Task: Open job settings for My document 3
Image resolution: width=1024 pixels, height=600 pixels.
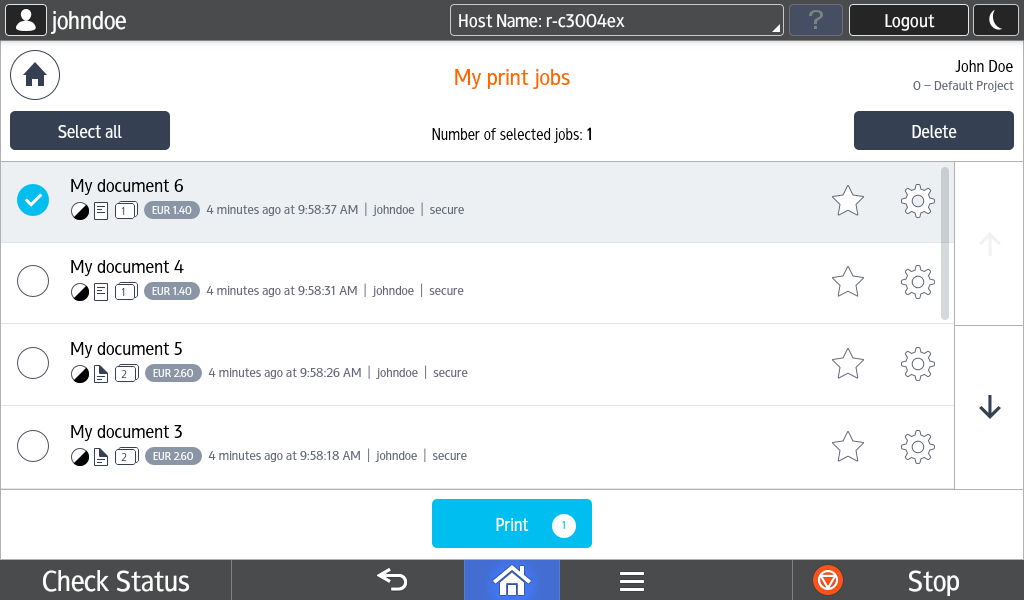Action: (x=917, y=446)
